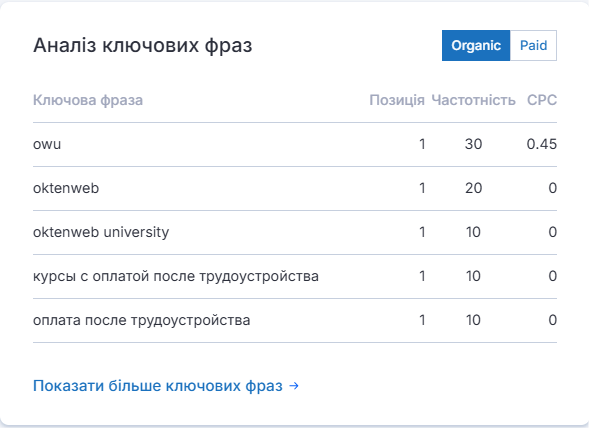589x428 pixels.
Task: Click the 'Позиція' column header
Action: click(397, 100)
